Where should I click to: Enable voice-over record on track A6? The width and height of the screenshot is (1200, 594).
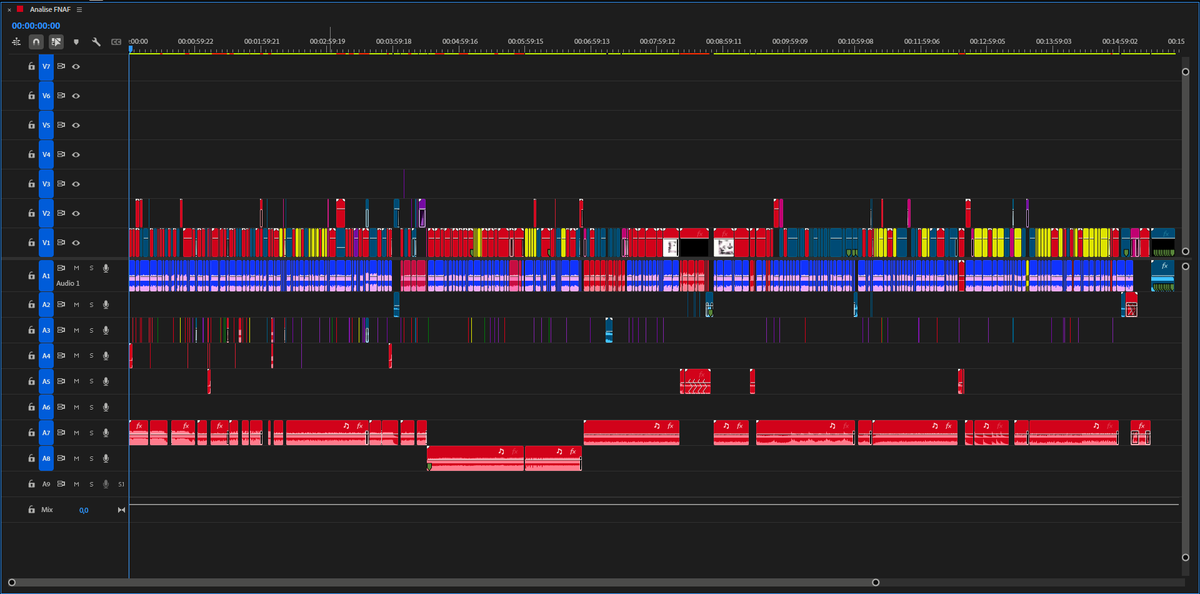pos(105,407)
